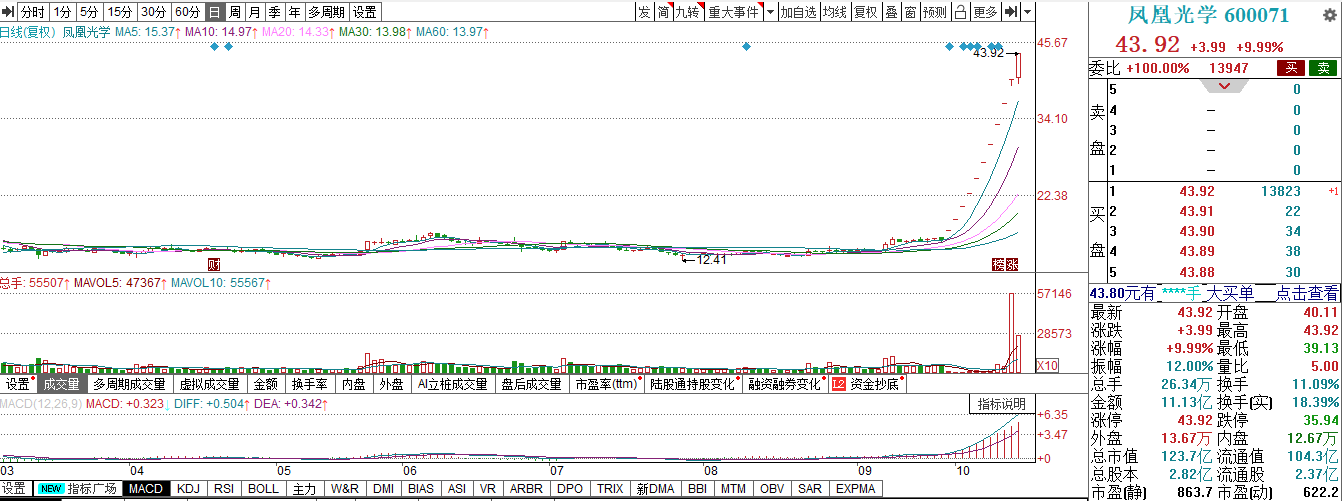
Task: Click the arrow icon left of 分时
Action: (8, 12)
